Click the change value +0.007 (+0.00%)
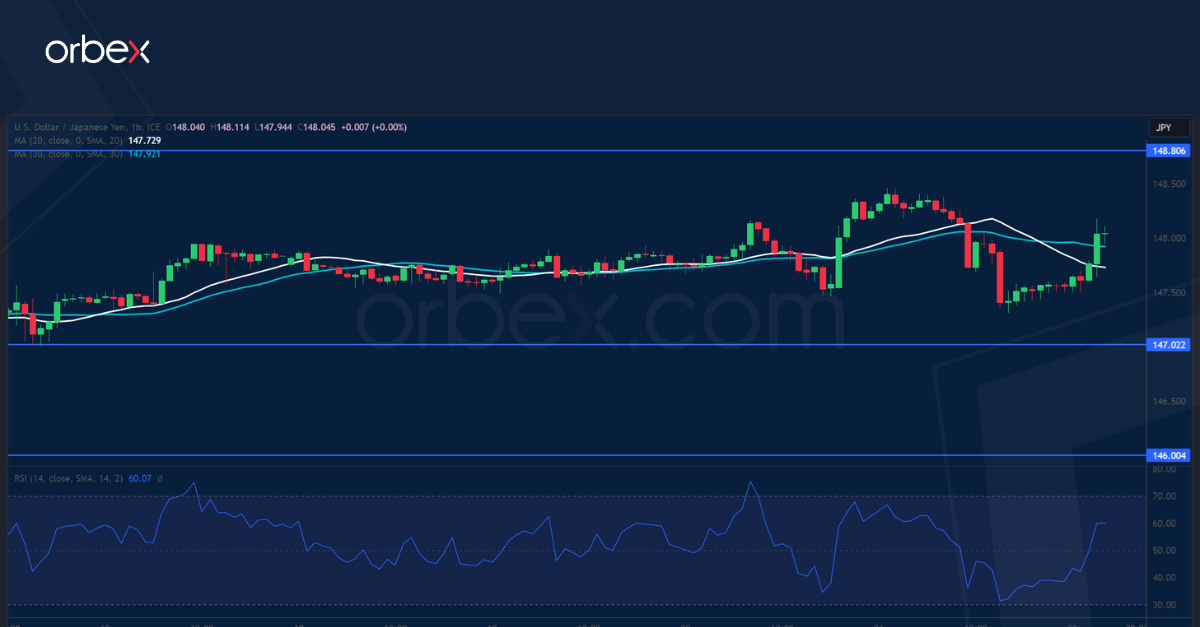Viewport: 1200px width, 627px height. (374, 127)
